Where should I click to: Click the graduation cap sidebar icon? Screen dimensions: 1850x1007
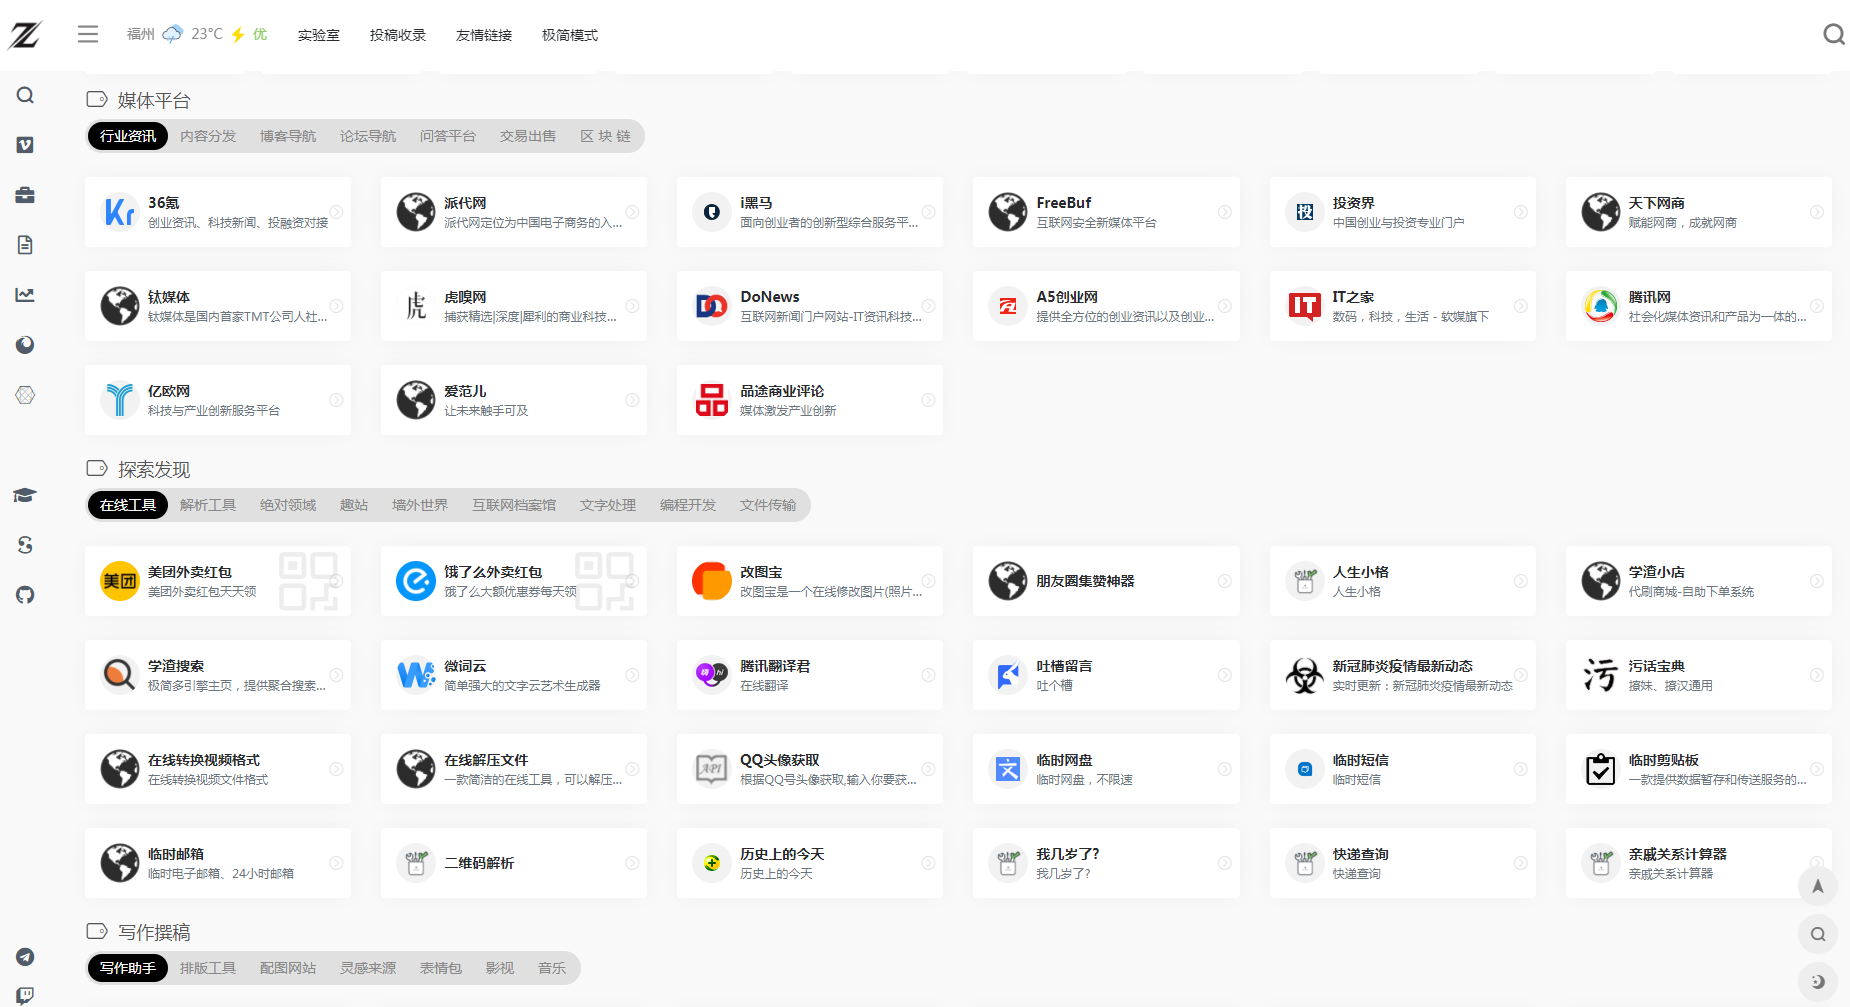click(x=25, y=495)
